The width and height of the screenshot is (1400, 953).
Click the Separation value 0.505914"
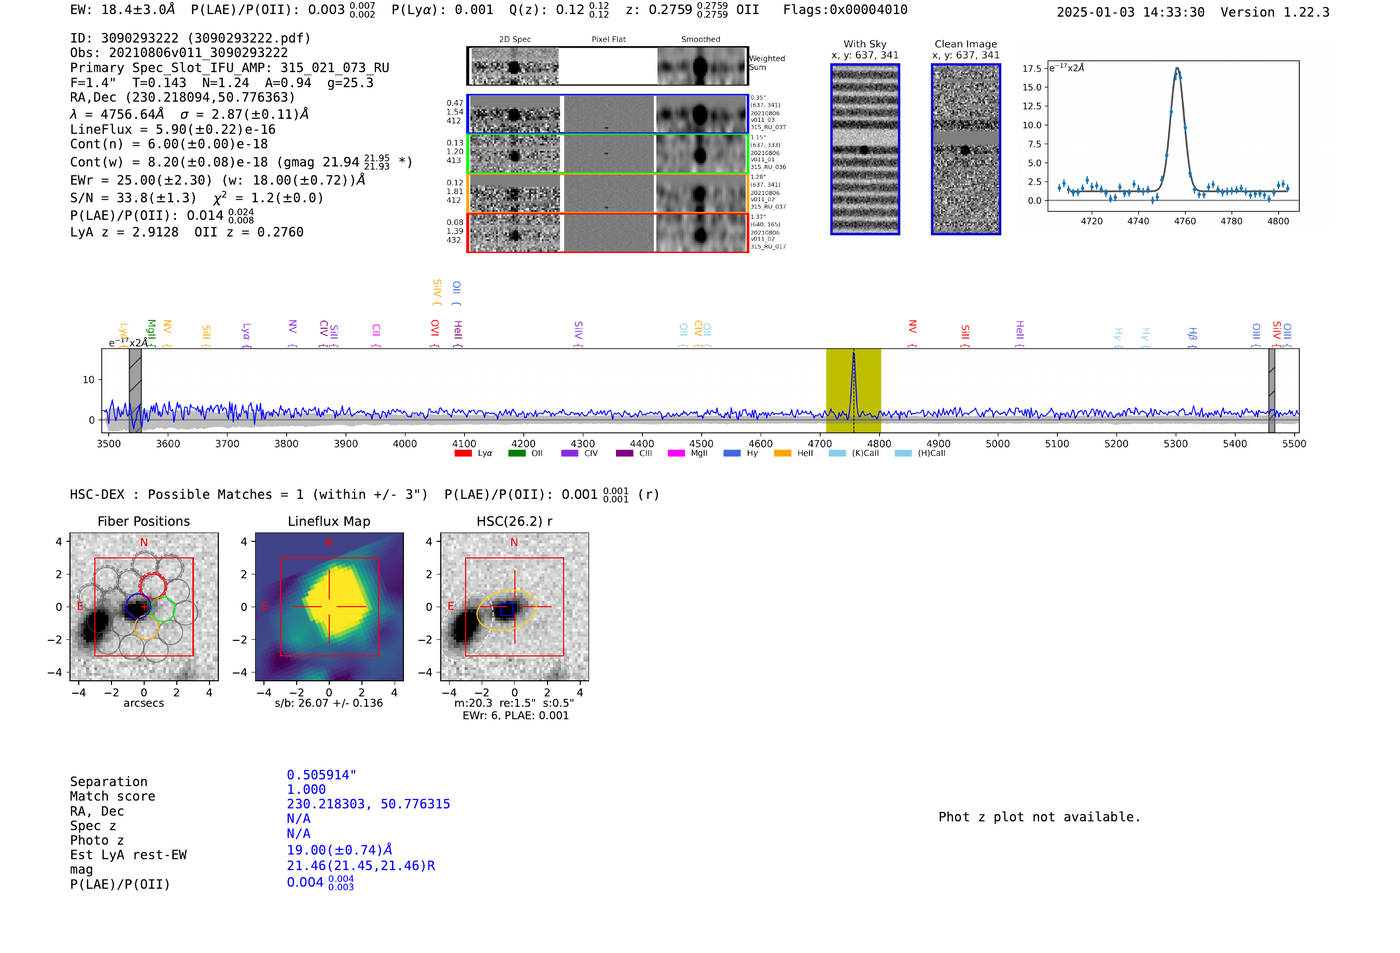click(x=322, y=775)
